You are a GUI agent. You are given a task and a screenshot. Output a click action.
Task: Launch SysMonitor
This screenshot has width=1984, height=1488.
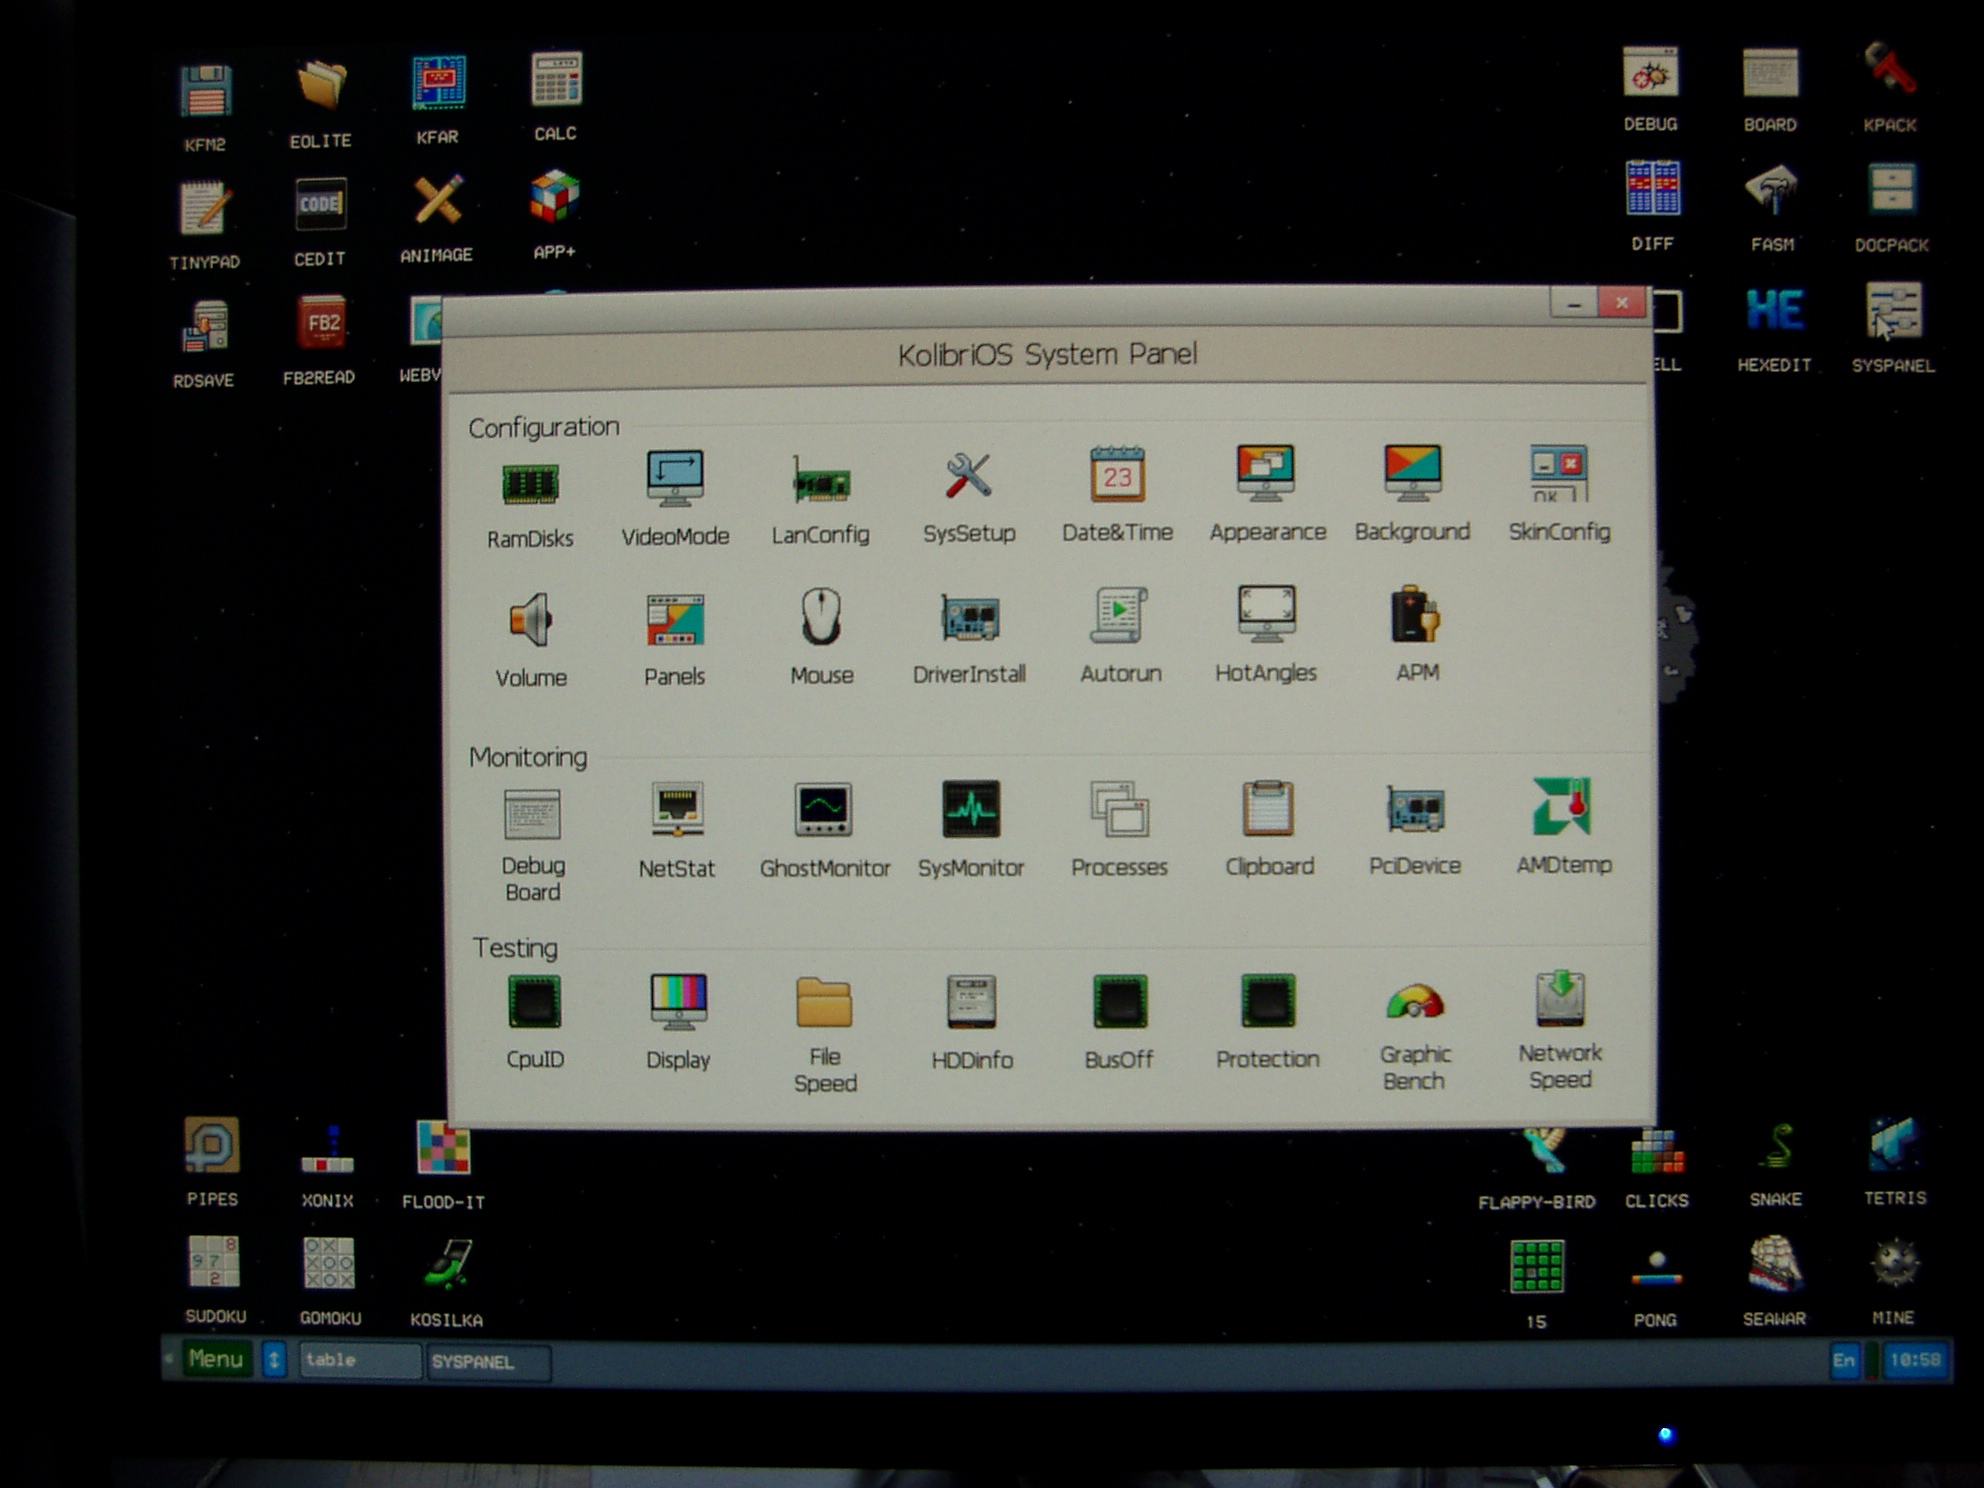(970, 808)
